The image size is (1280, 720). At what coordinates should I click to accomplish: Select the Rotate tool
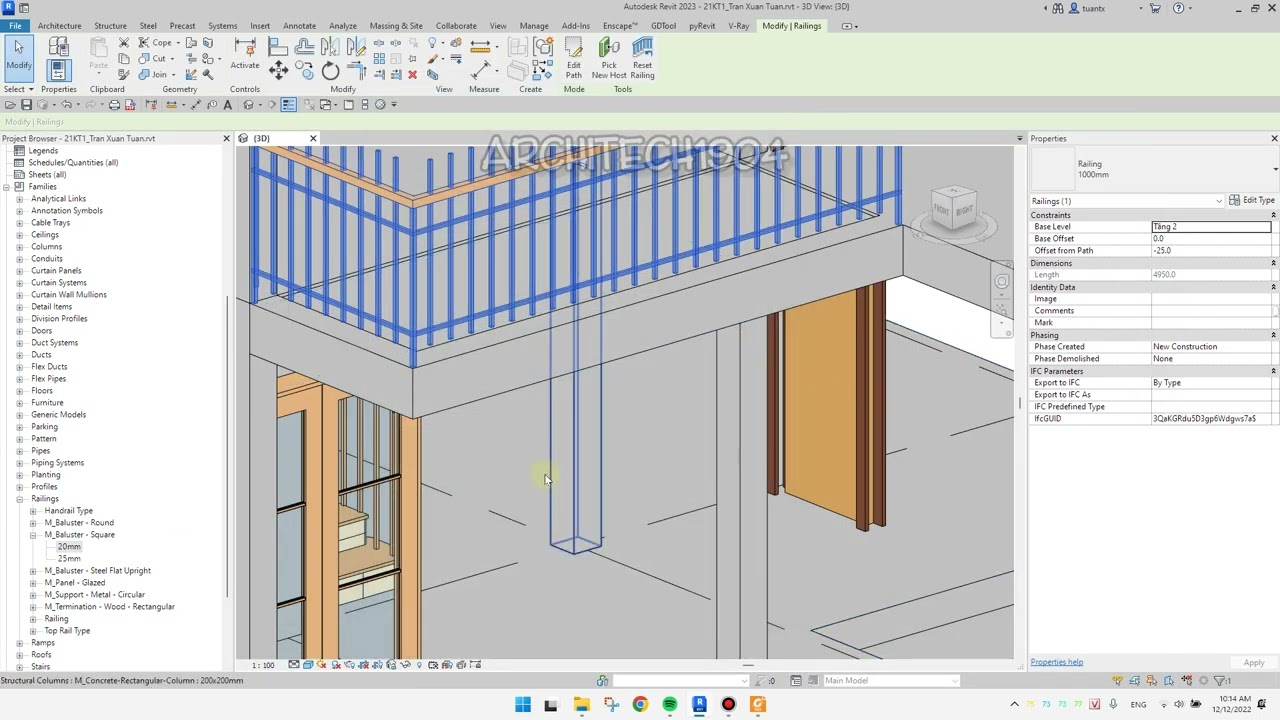[x=331, y=70]
